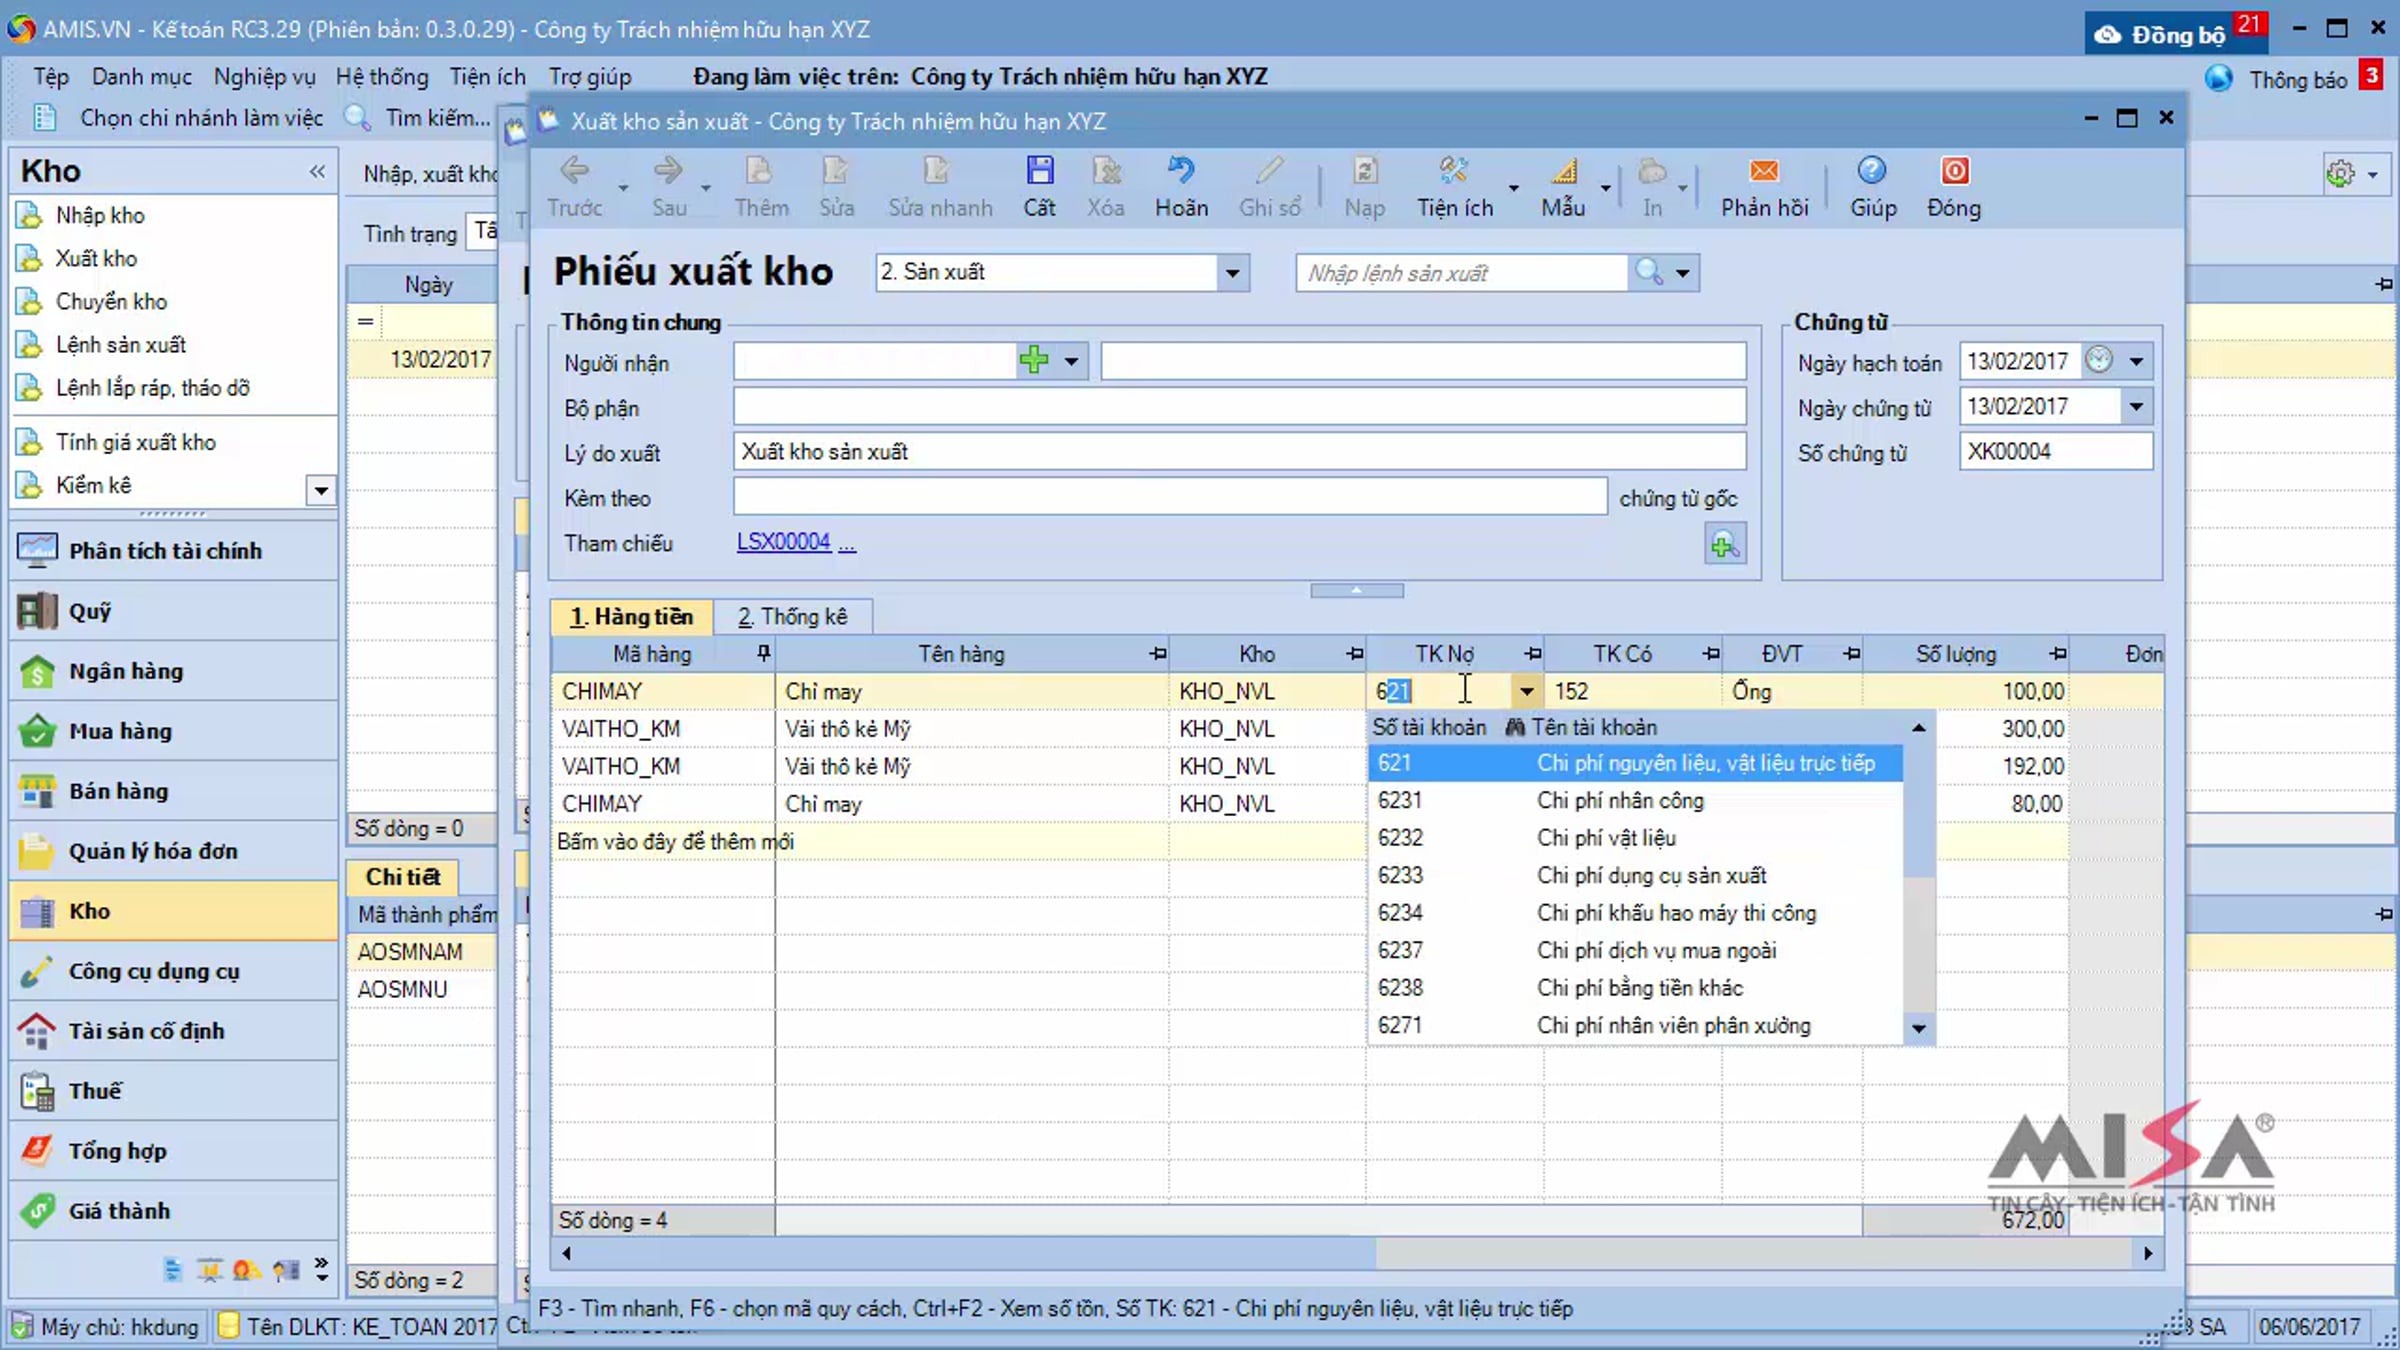The width and height of the screenshot is (2400, 1350).
Task: Collapse the Thông tin chung section splitter arrow
Action: (x=1357, y=591)
